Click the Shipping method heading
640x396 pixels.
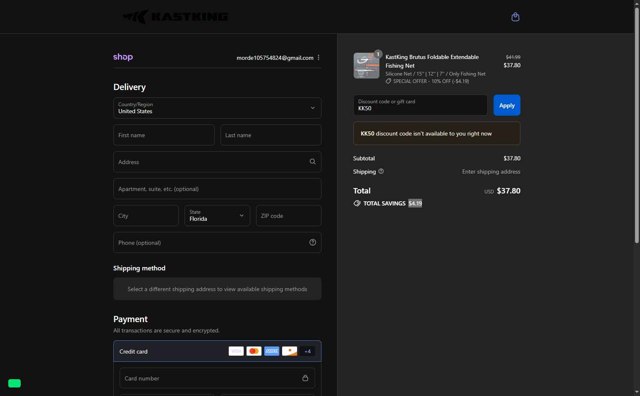pyautogui.click(x=139, y=268)
